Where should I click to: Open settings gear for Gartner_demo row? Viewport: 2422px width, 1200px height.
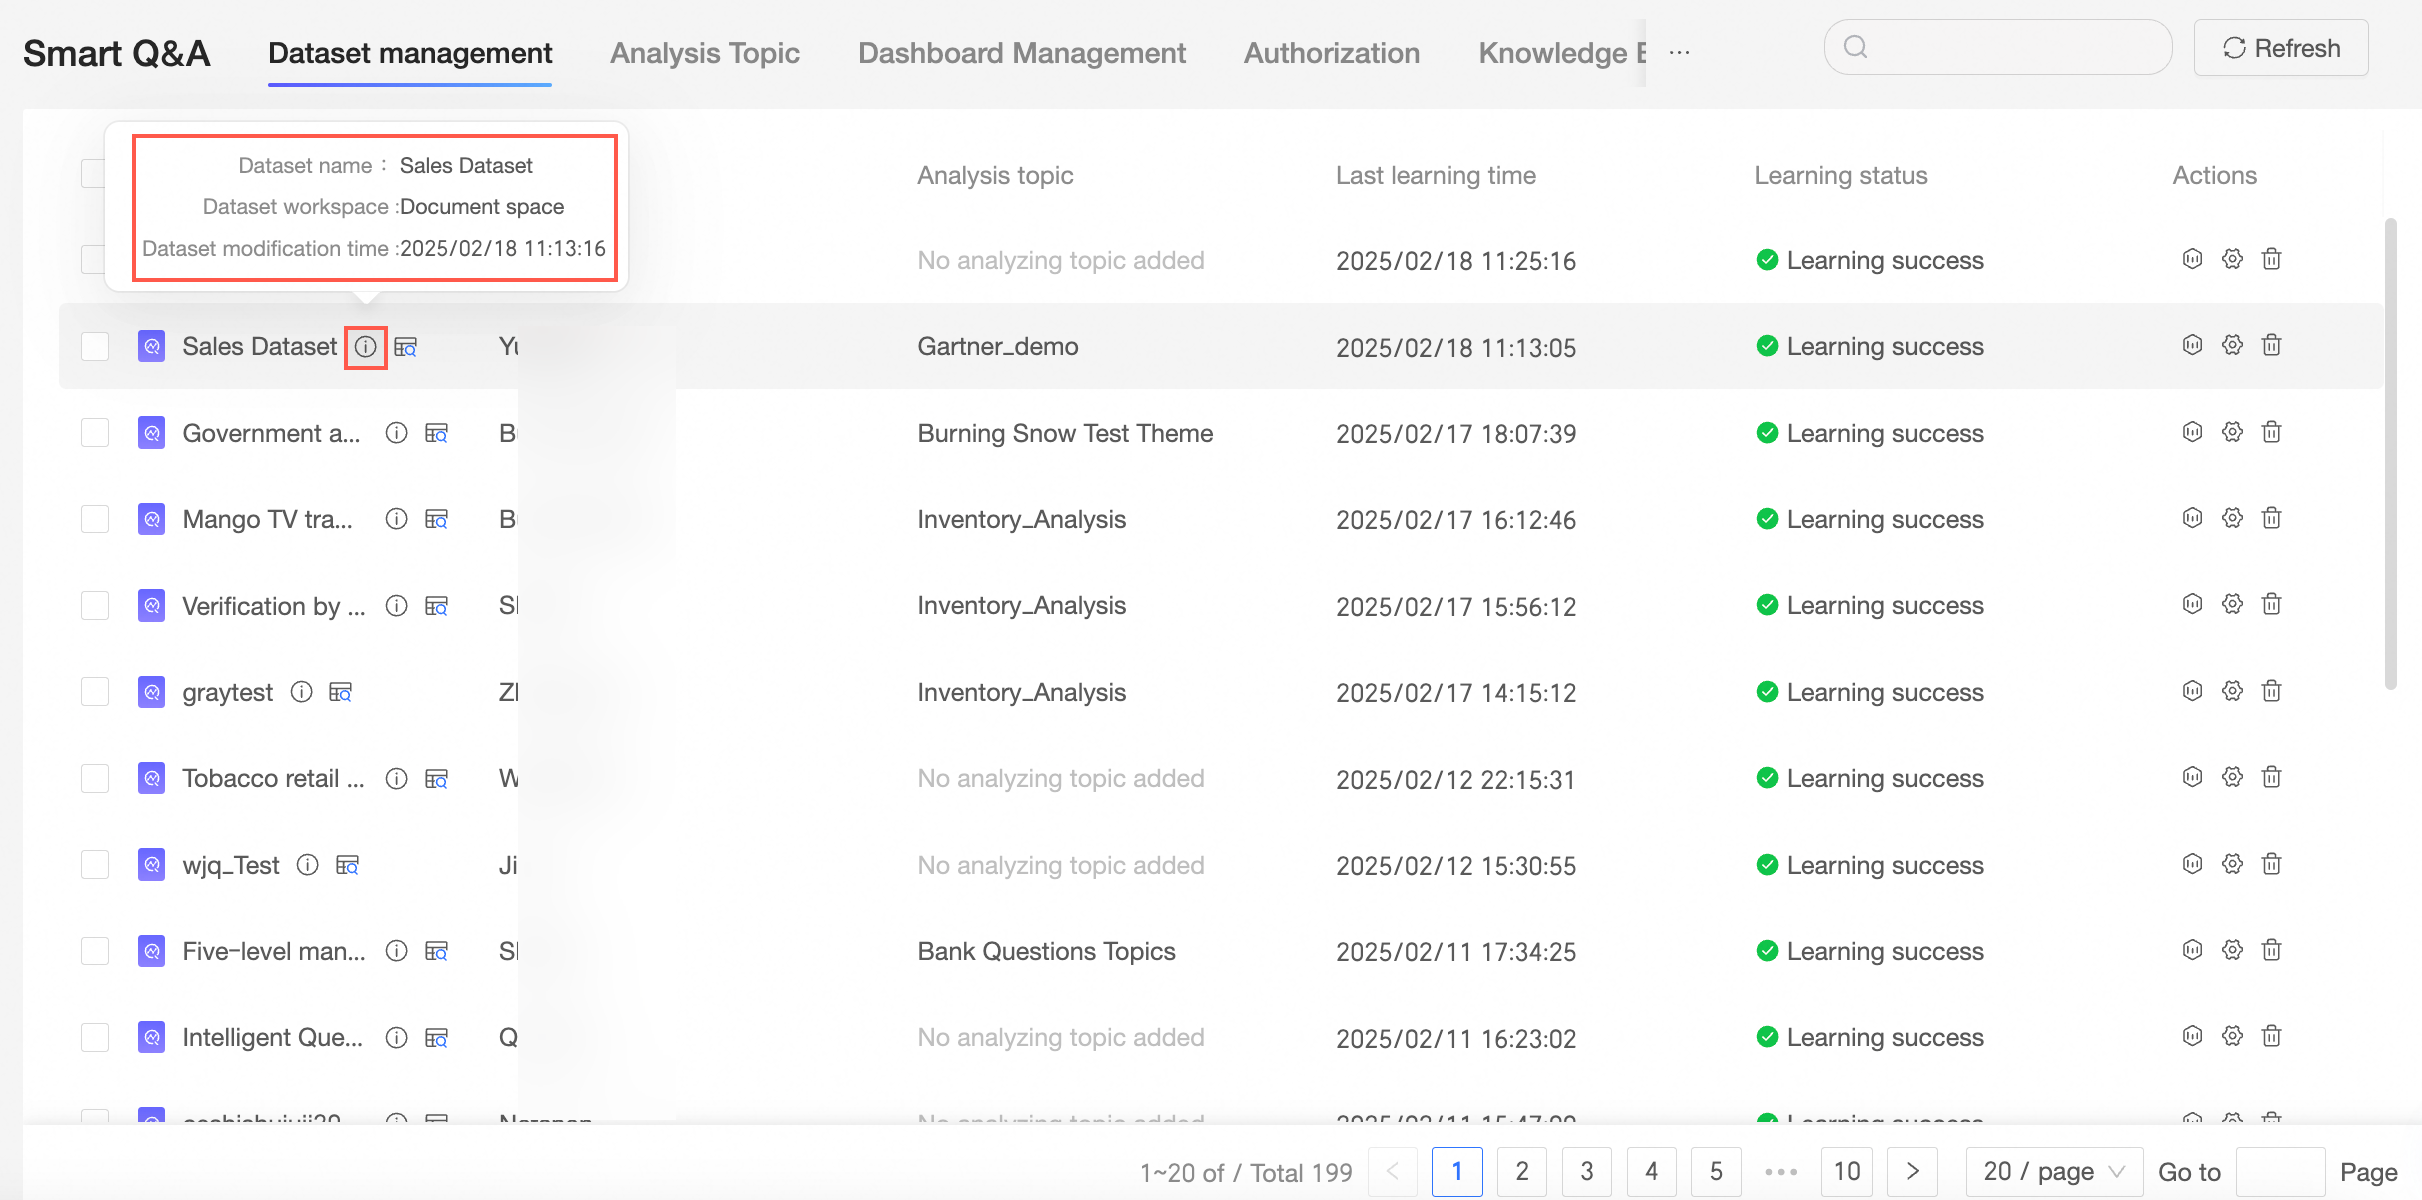coord(2232,345)
